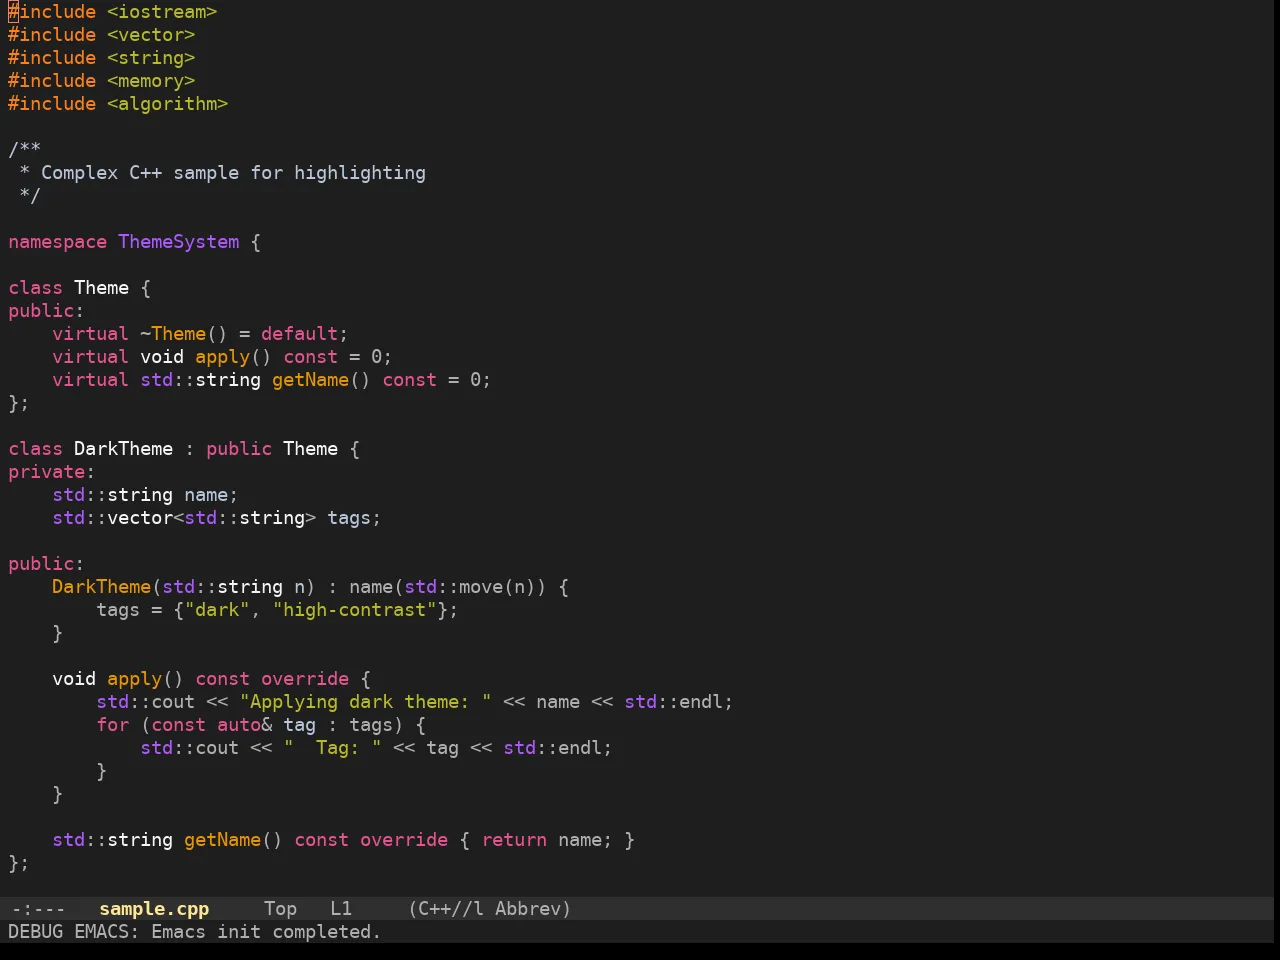Click the (C++//l Abbrev) mode indicator
This screenshot has height=960, width=1280.
[489, 909]
